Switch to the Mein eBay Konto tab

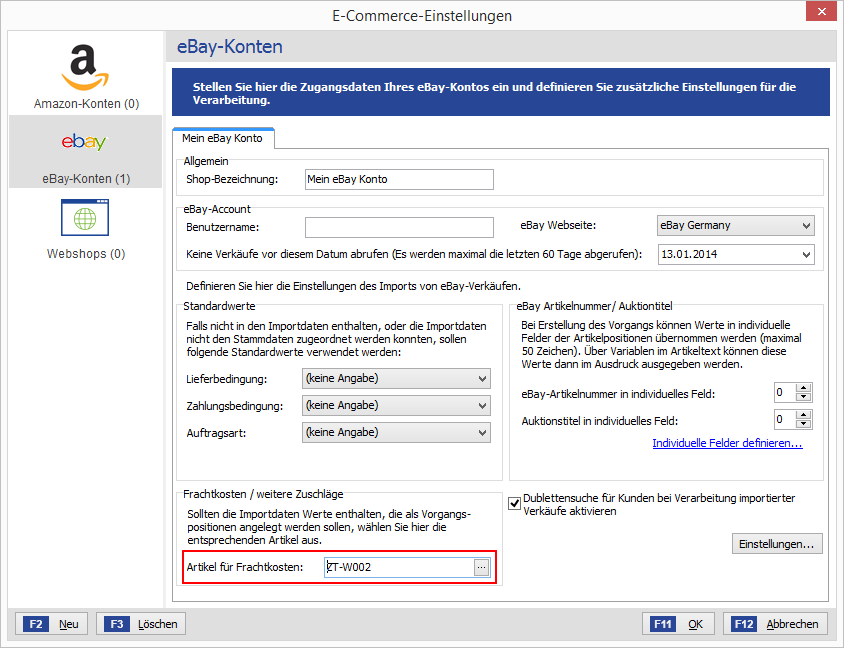222,138
